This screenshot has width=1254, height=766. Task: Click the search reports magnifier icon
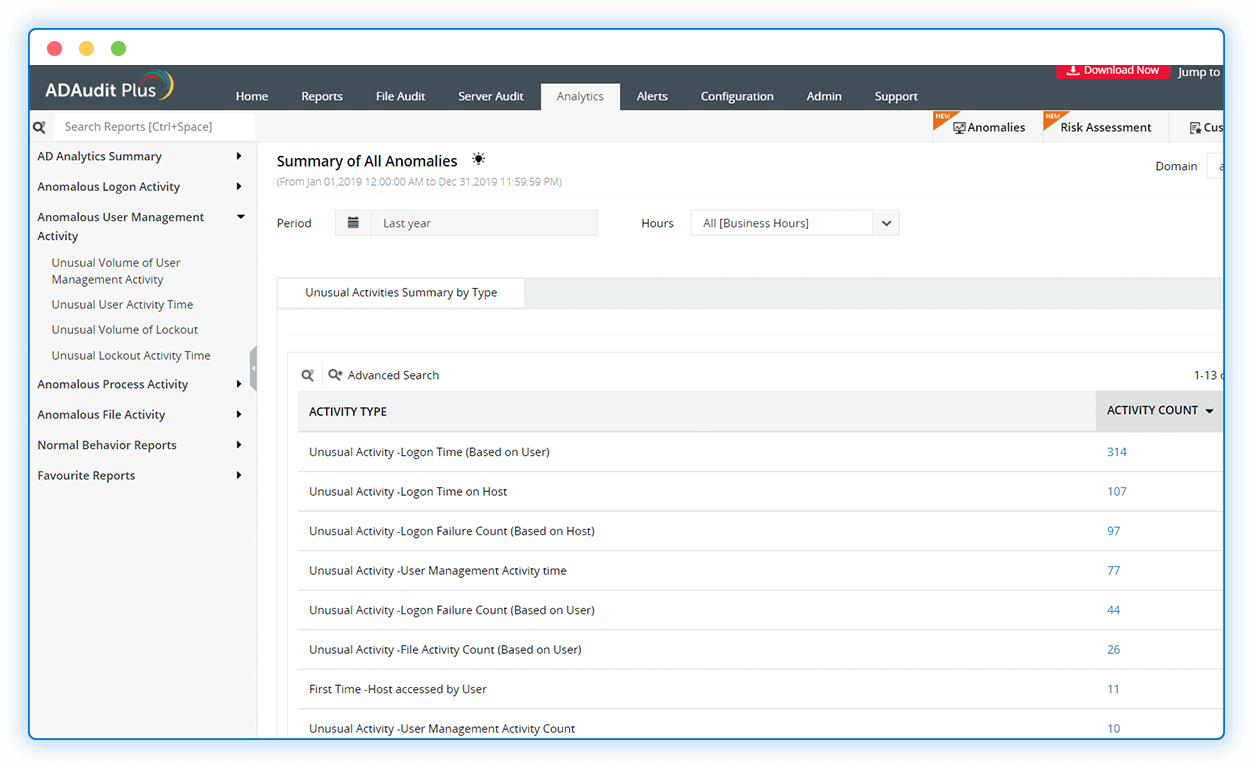click(40, 127)
